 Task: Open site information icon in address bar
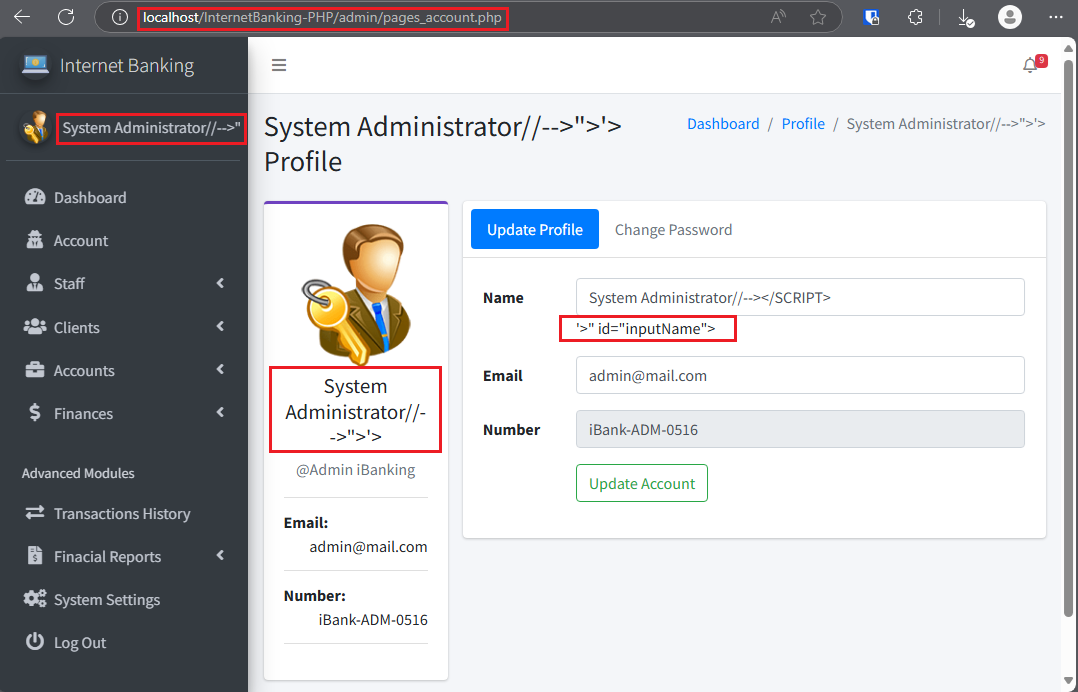point(120,17)
